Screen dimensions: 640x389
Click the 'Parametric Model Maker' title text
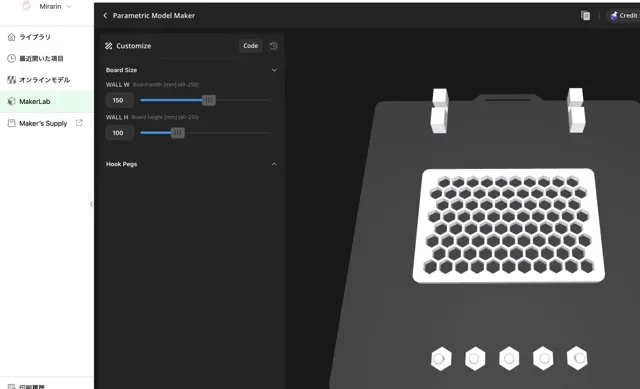pos(154,16)
